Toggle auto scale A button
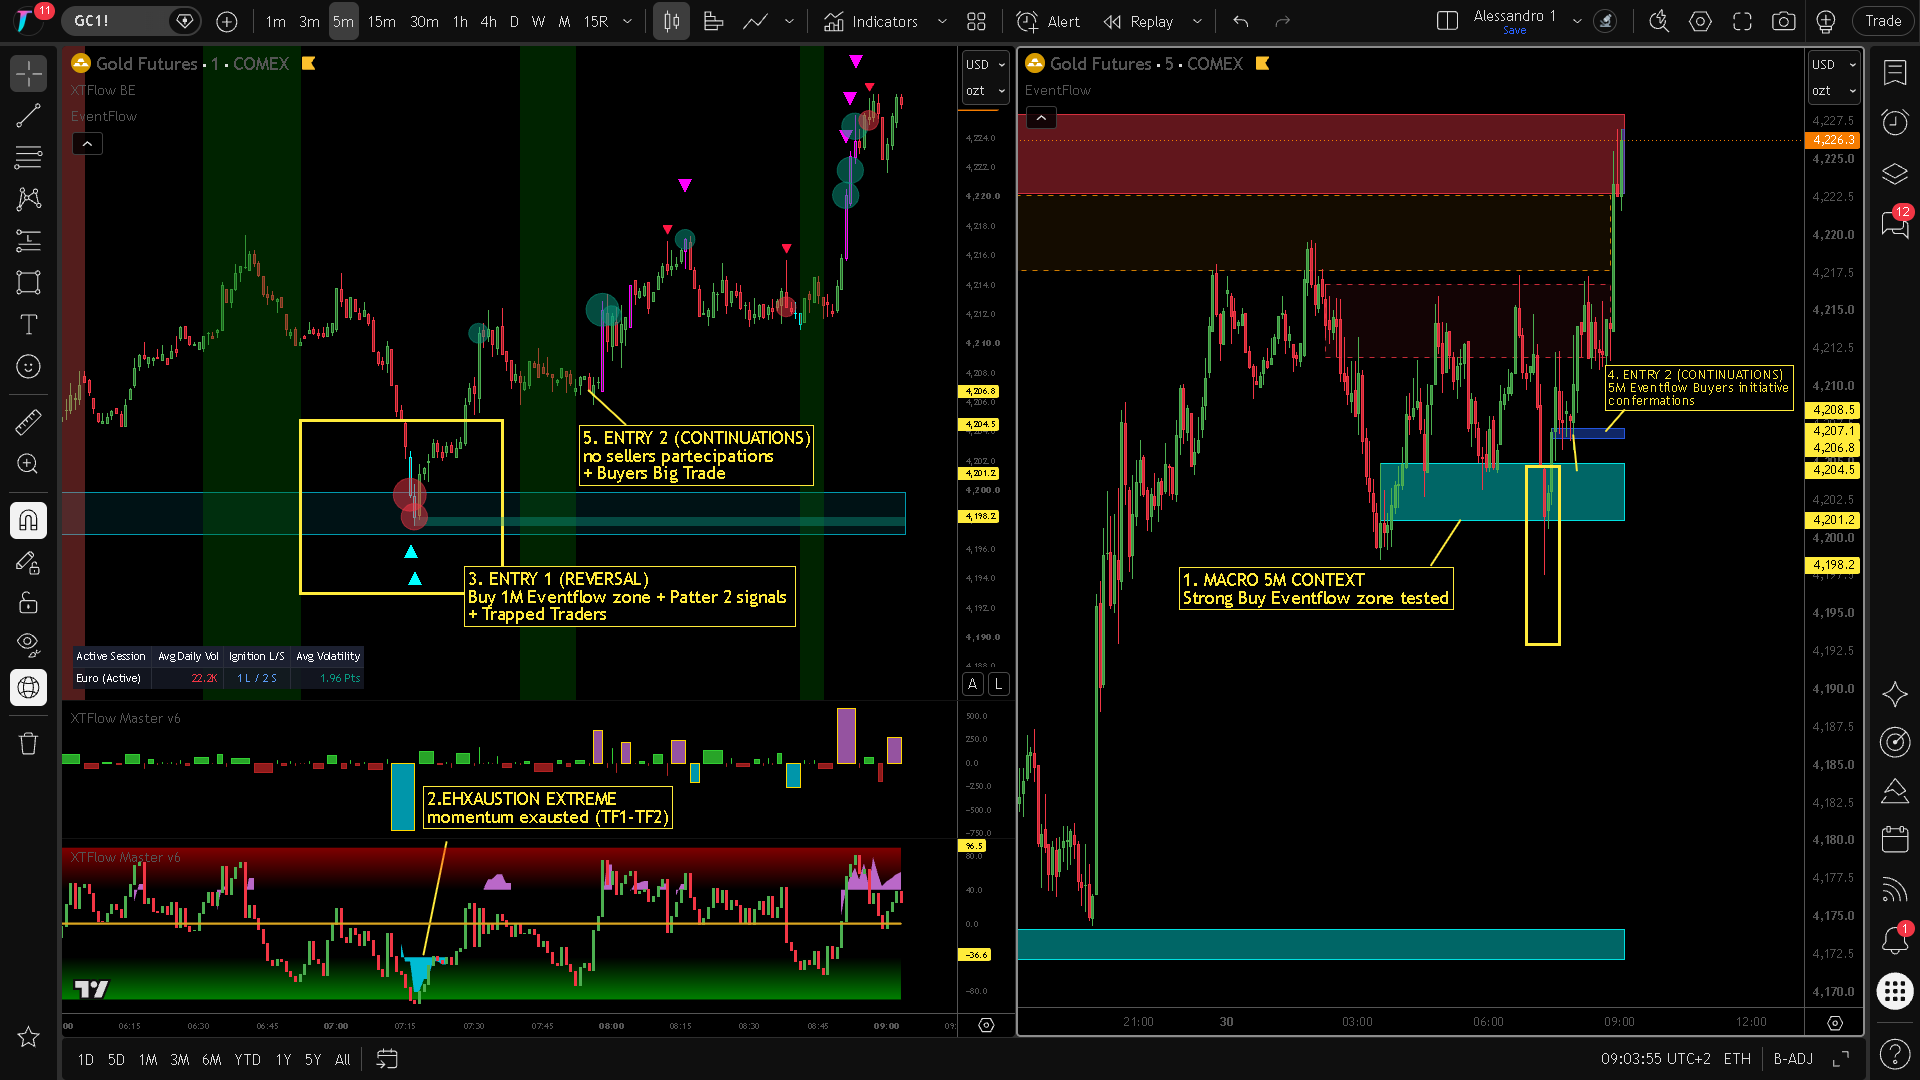The image size is (1920, 1080). (x=972, y=684)
